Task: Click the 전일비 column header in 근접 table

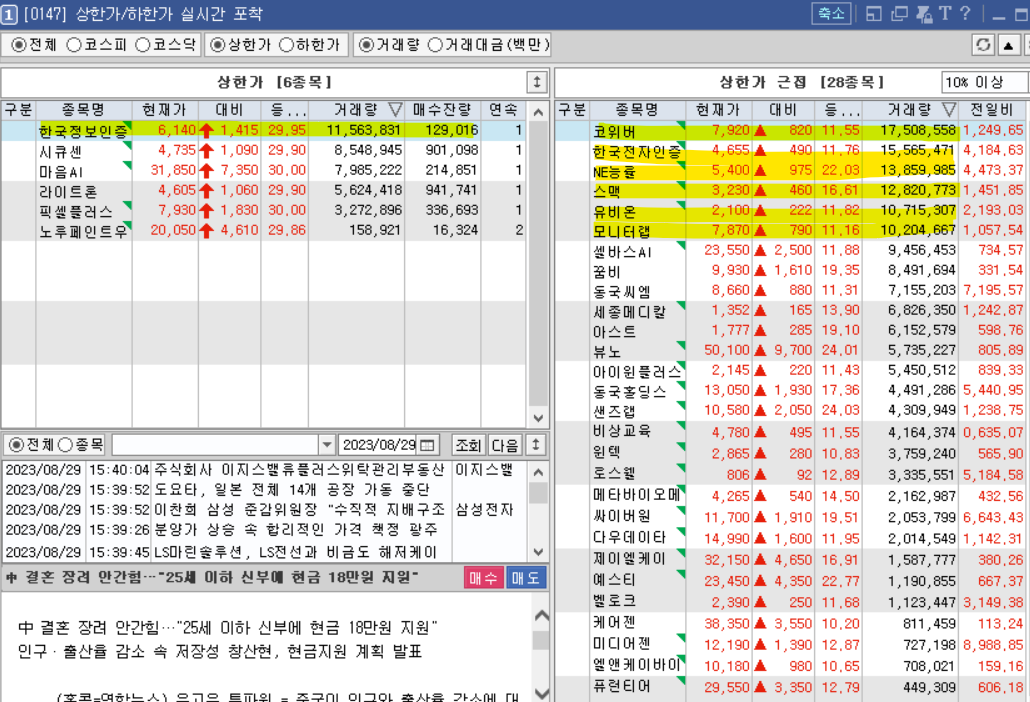Action: (x=993, y=110)
